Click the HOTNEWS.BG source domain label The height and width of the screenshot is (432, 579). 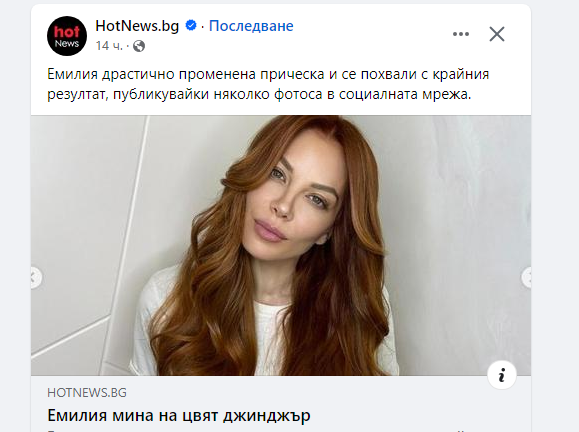pyautogui.click(x=87, y=392)
